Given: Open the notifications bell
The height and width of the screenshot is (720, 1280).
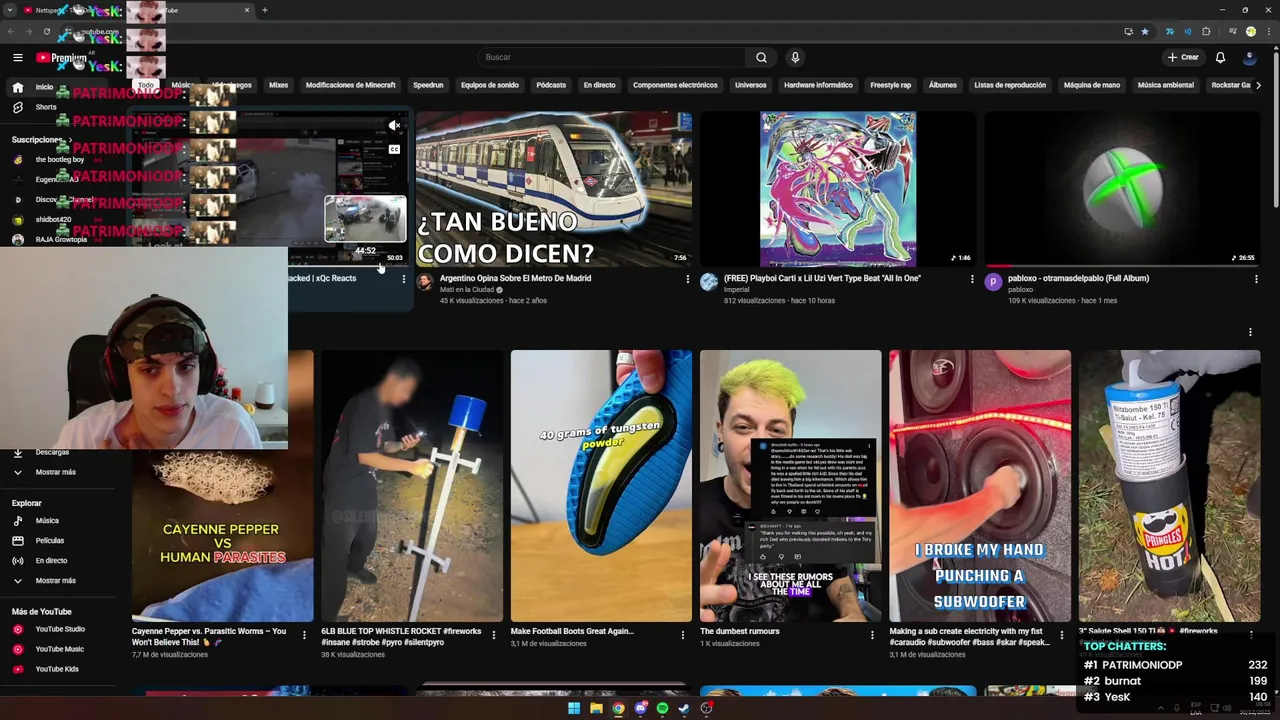Looking at the screenshot, I should (x=1220, y=57).
